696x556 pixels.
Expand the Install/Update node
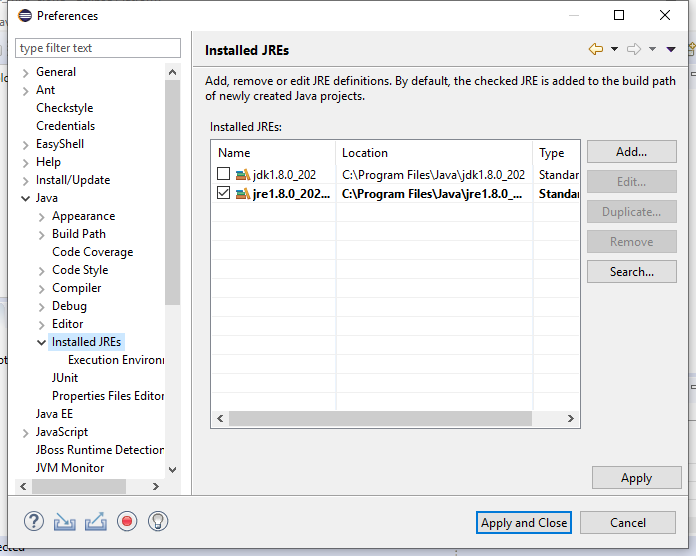26,181
